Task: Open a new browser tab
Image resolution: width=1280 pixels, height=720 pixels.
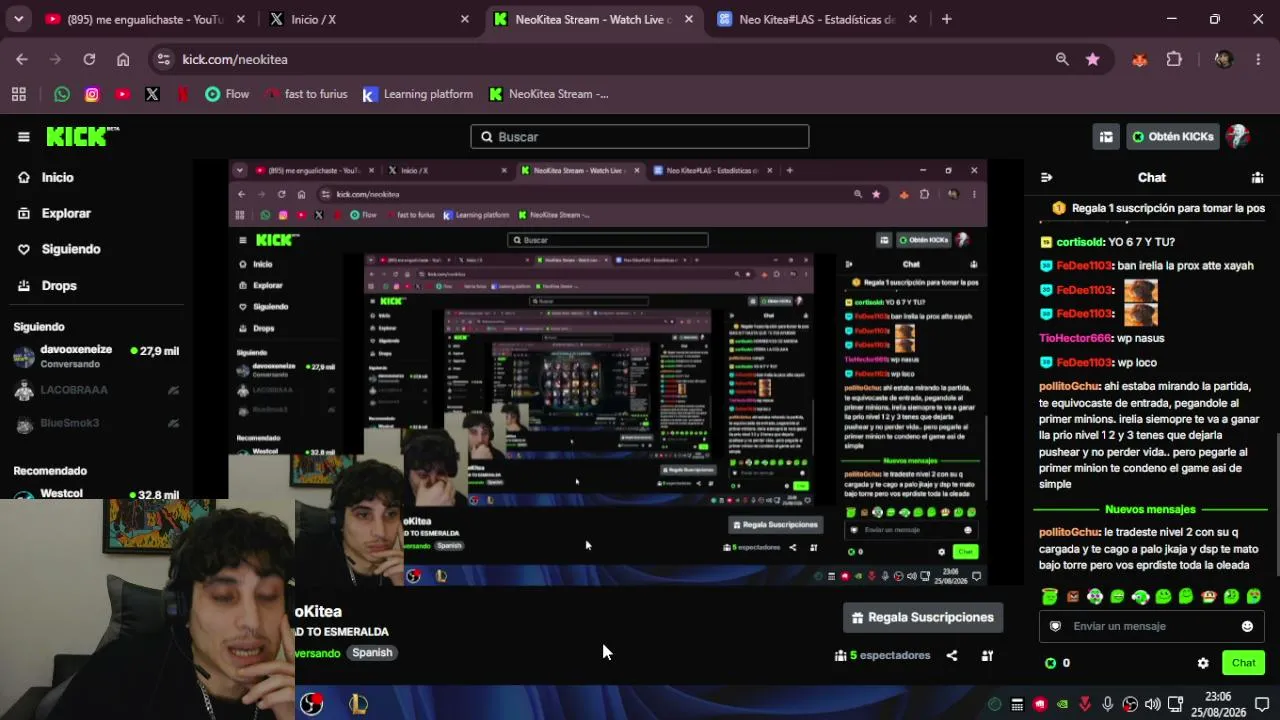Action: click(x=947, y=19)
